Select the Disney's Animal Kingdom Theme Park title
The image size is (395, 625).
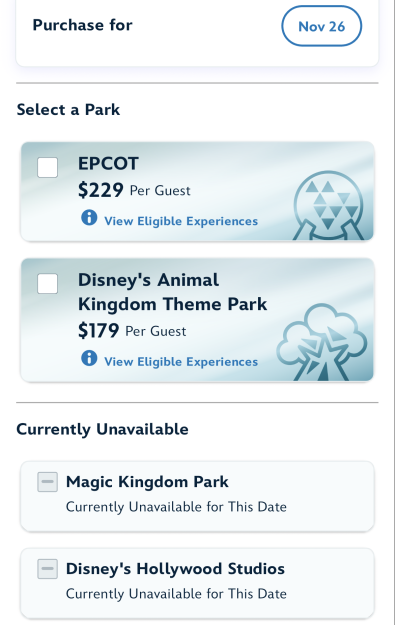(x=172, y=292)
